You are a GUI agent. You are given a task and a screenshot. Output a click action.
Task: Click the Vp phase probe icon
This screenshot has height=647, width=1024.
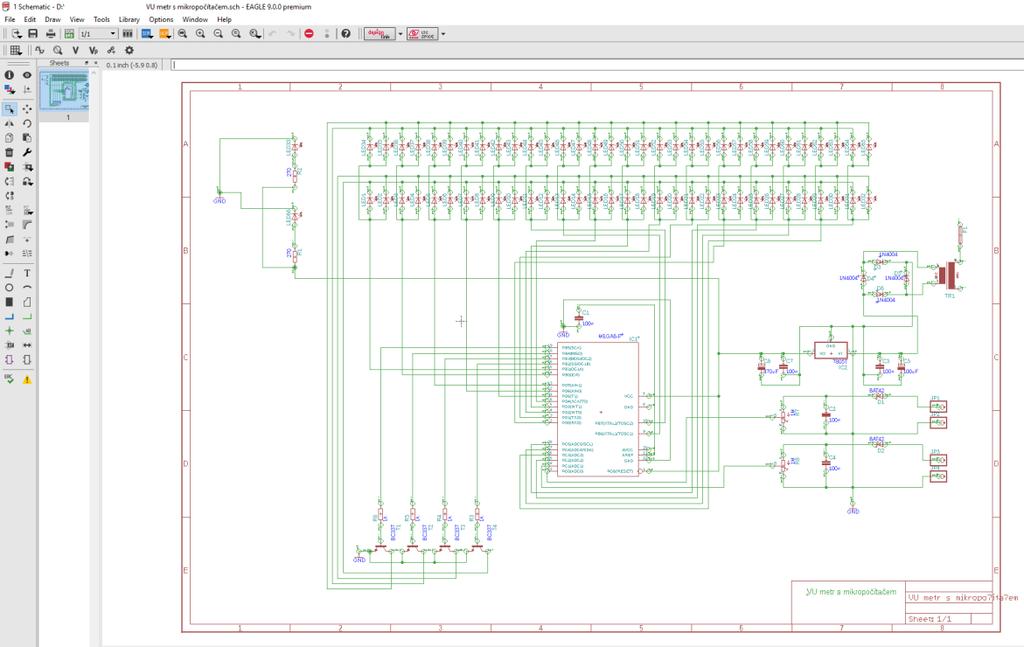[93, 50]
